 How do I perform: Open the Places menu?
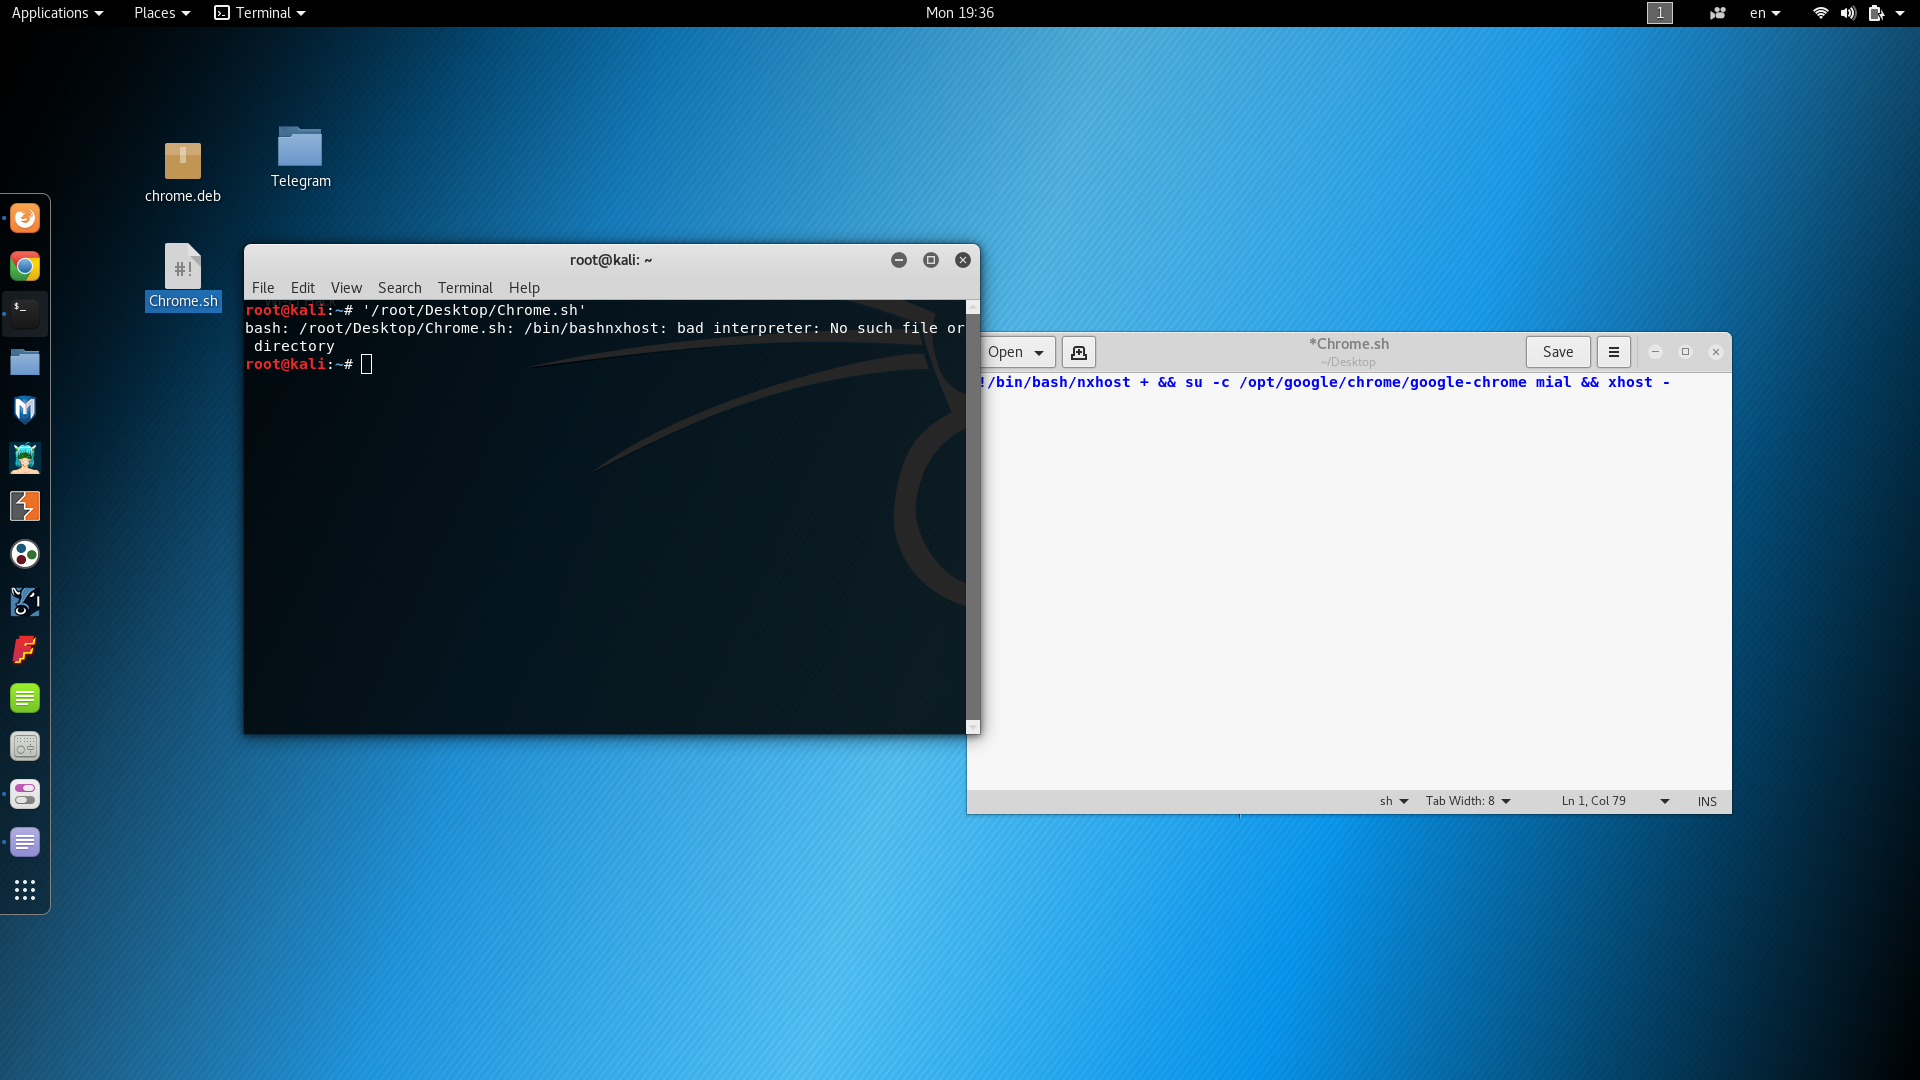click(161, 13)
